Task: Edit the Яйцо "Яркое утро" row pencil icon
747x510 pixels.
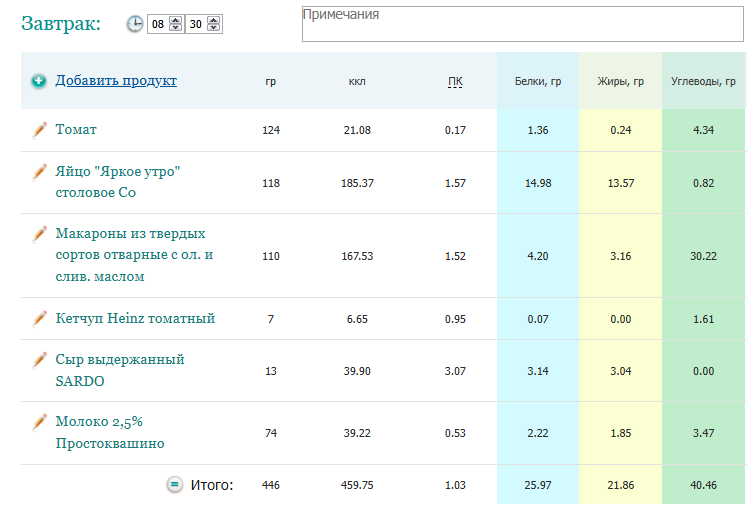Action: (x=39, y=171)
